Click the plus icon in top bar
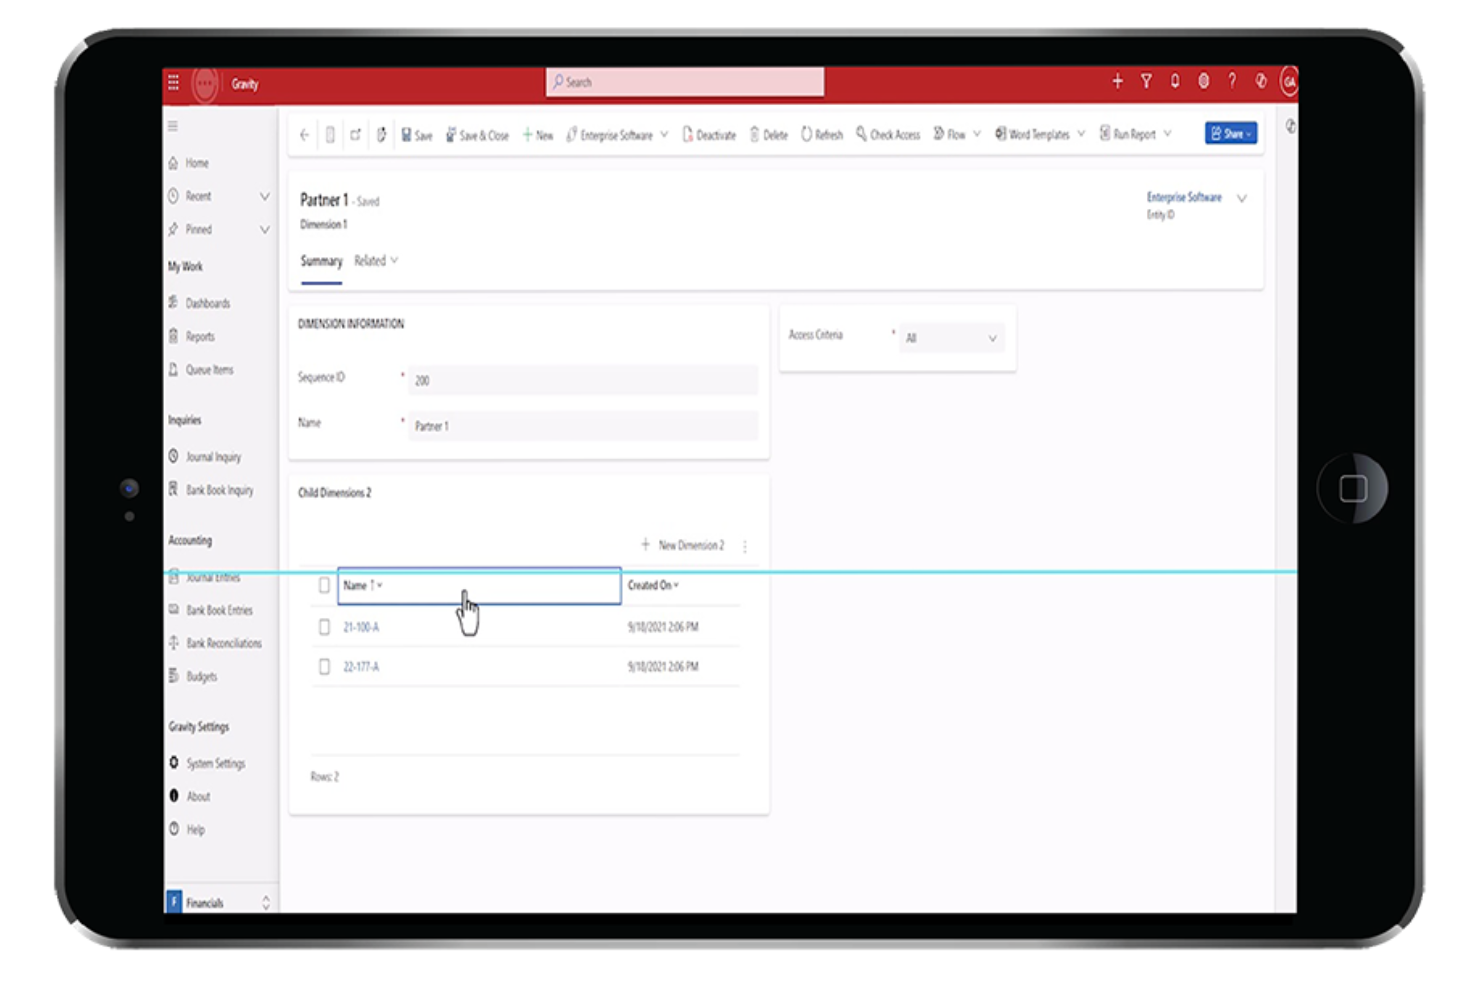 [x=1117, y=82]
